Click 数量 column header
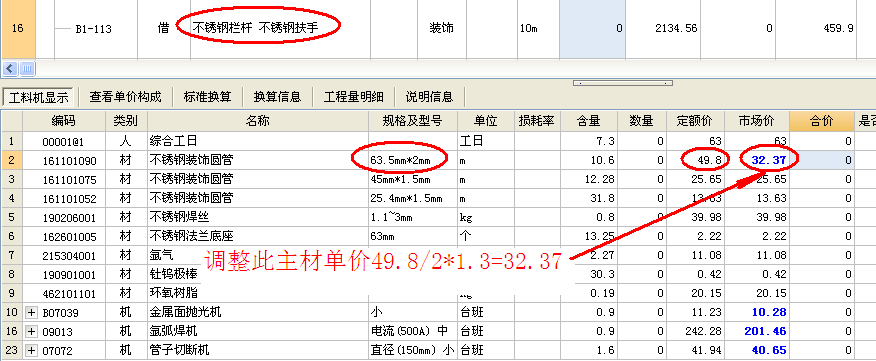876x361 pixels. (x=642, y=120)
